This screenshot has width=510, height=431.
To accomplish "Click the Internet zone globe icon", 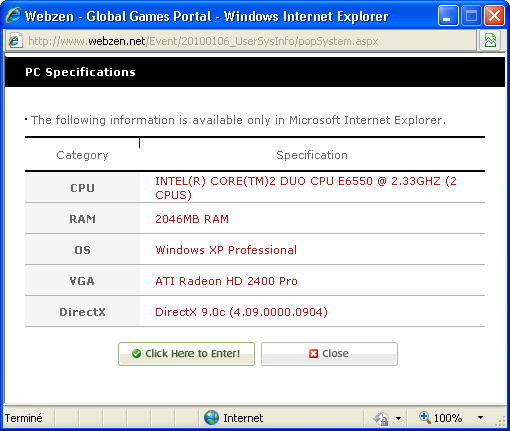I will (211, 418).
